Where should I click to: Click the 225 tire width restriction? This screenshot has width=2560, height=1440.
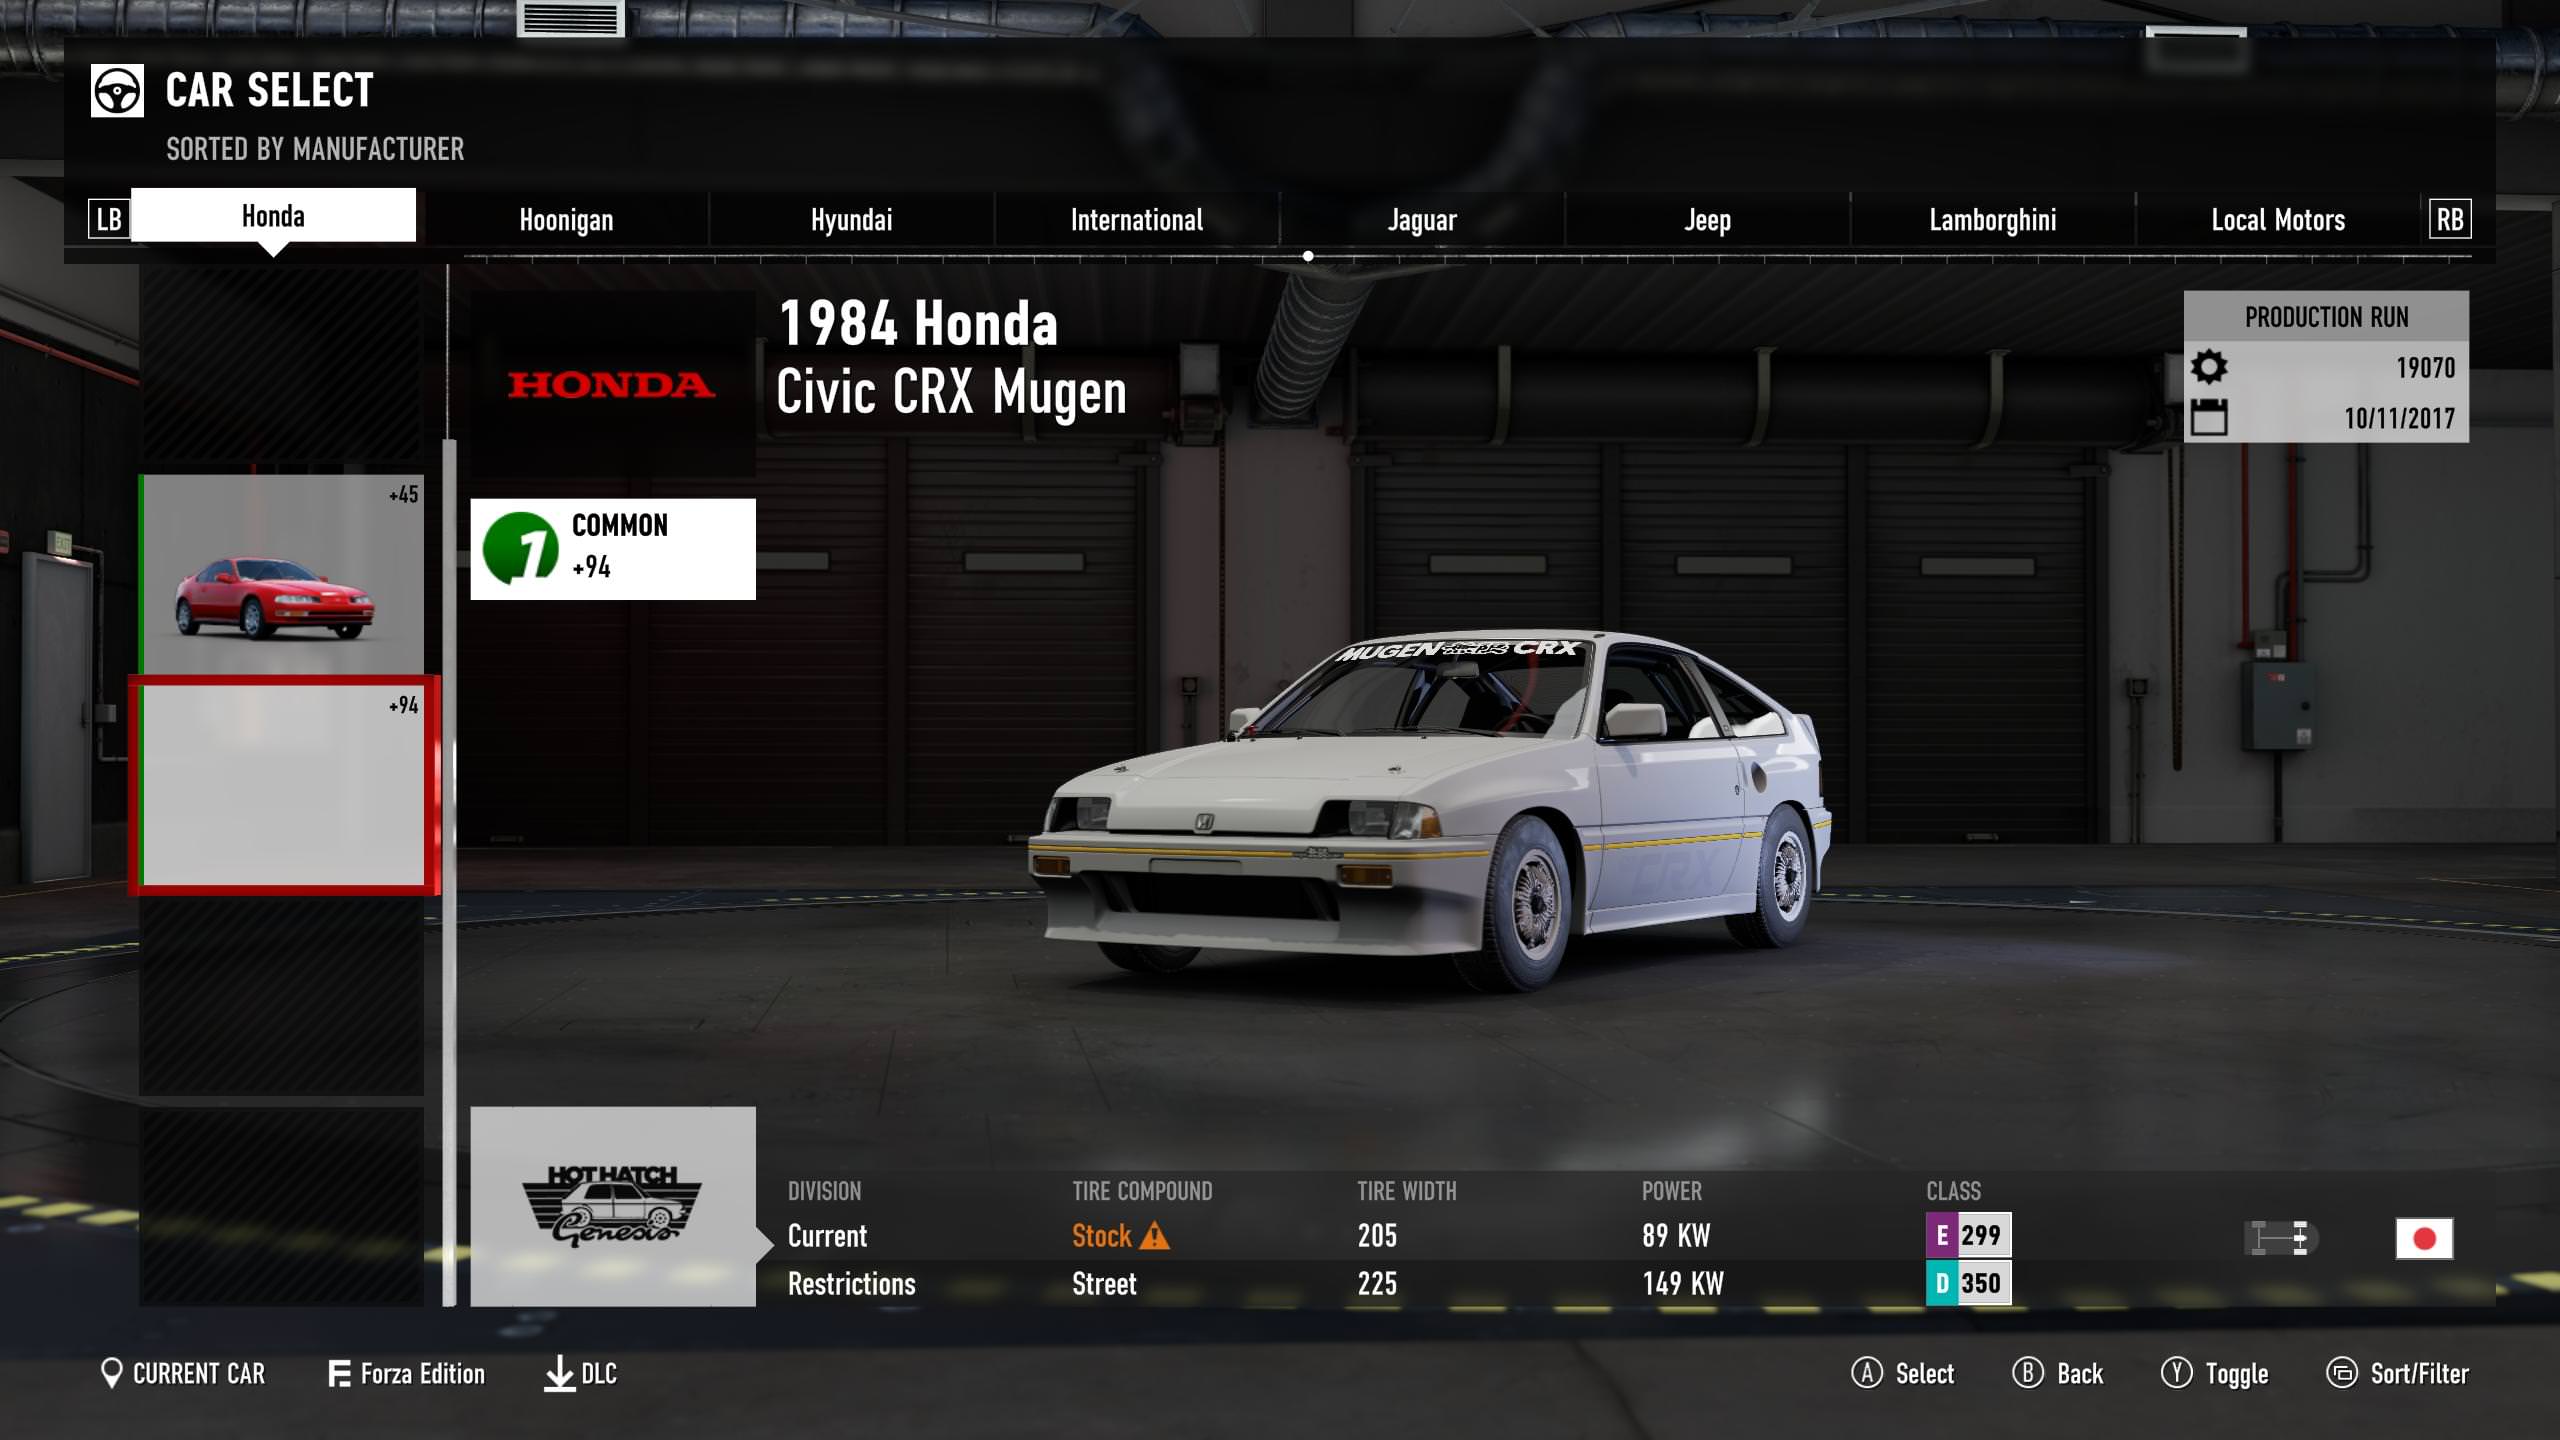(x=1377, y=1284)
